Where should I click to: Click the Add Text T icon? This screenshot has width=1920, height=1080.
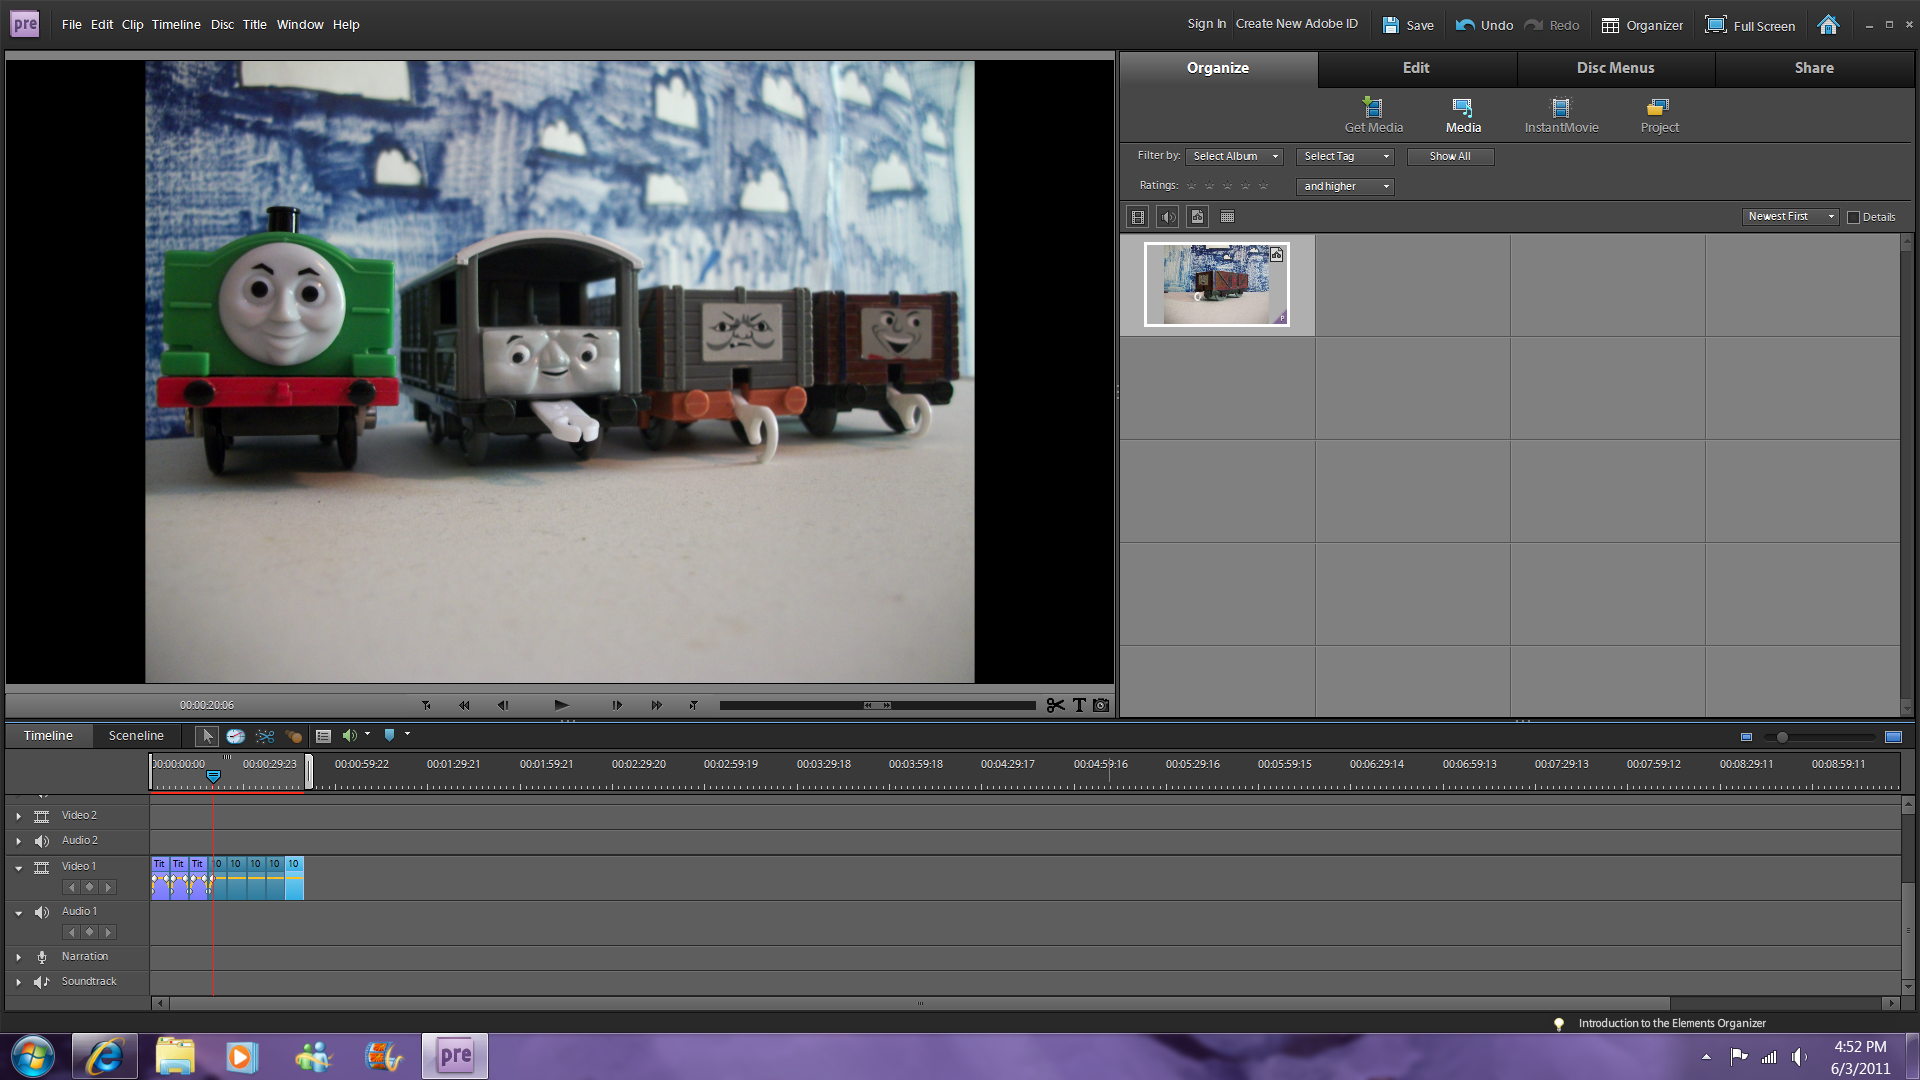[1079, 705]
